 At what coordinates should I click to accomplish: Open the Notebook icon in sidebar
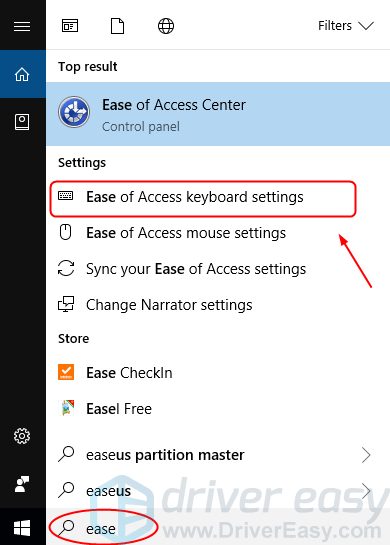(x=22, y=122)
